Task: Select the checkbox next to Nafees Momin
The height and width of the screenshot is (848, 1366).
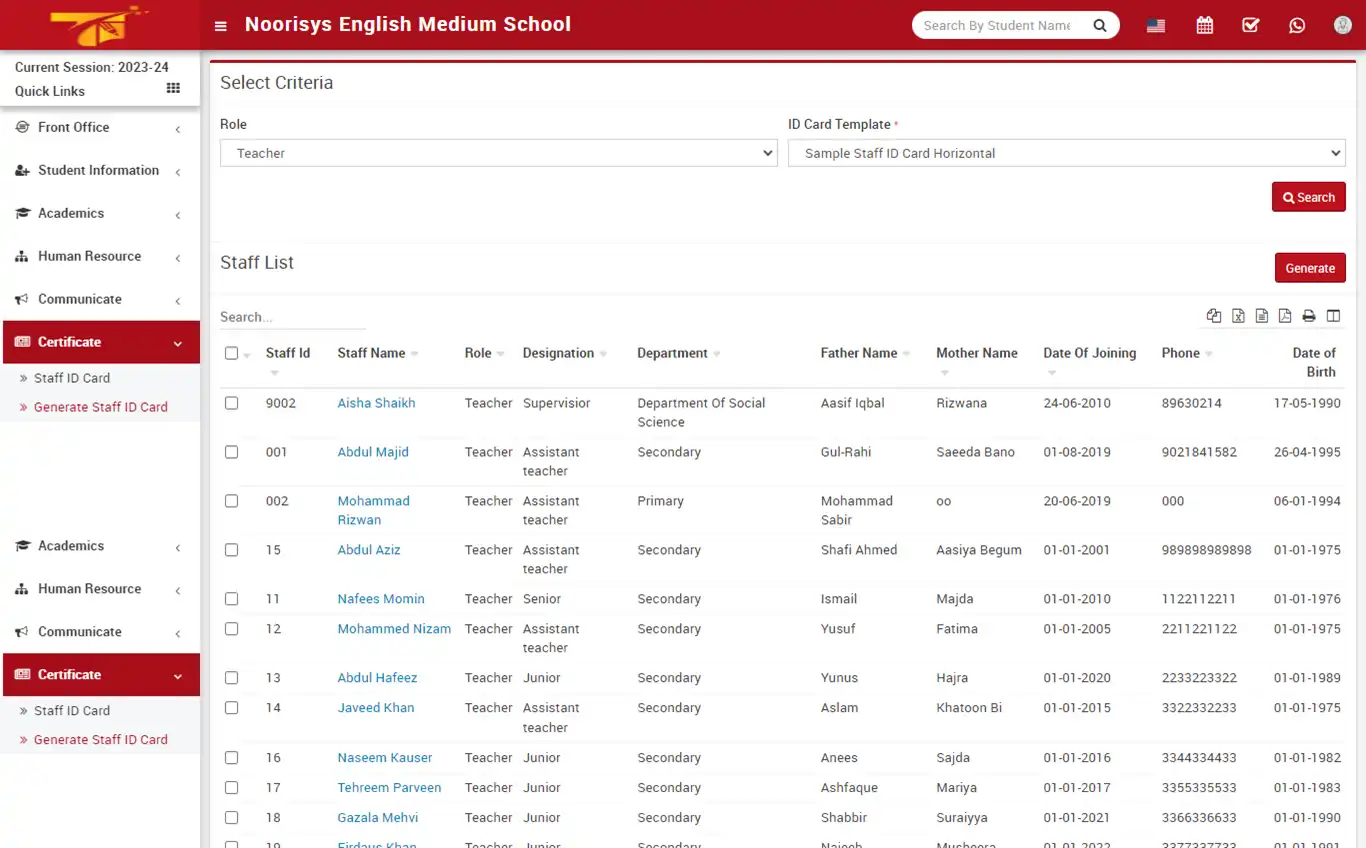Action: (231, 598)
